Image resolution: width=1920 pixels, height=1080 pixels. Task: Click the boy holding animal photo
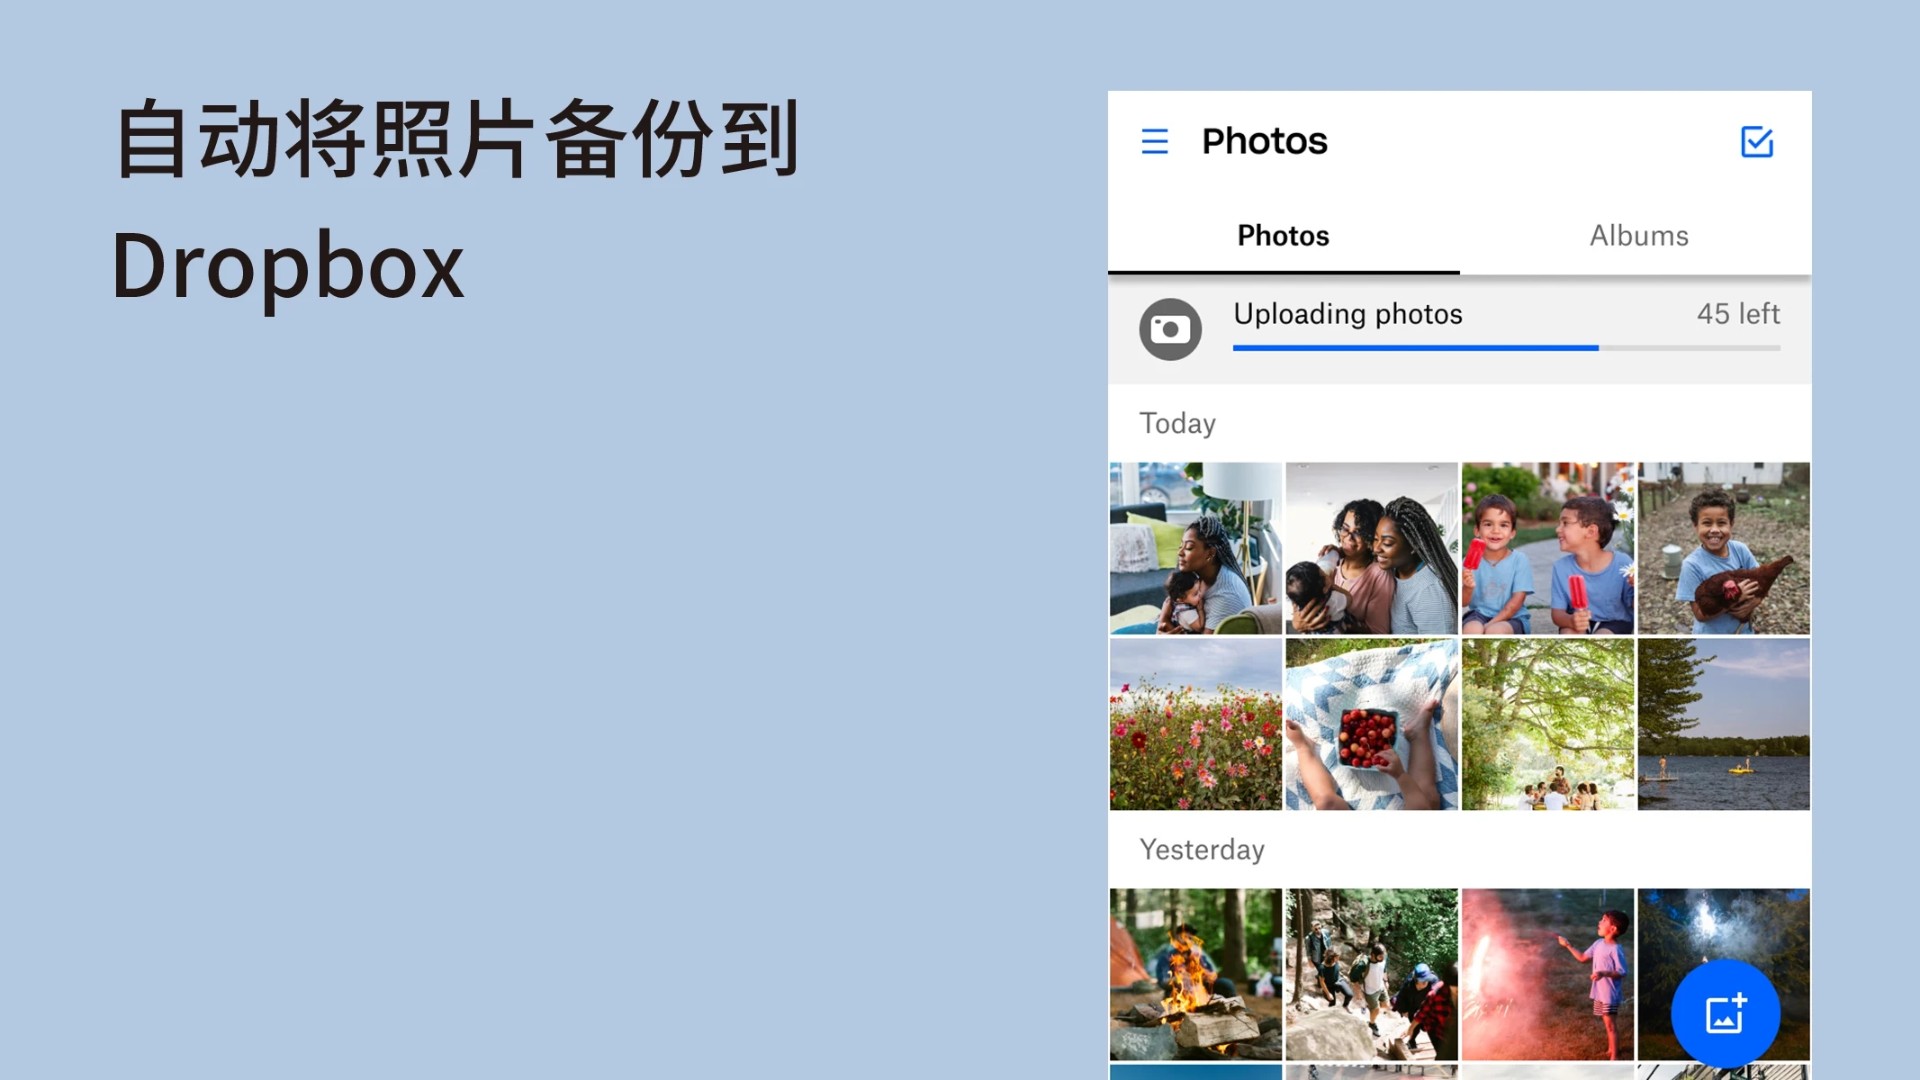[x=1724, y=547]
